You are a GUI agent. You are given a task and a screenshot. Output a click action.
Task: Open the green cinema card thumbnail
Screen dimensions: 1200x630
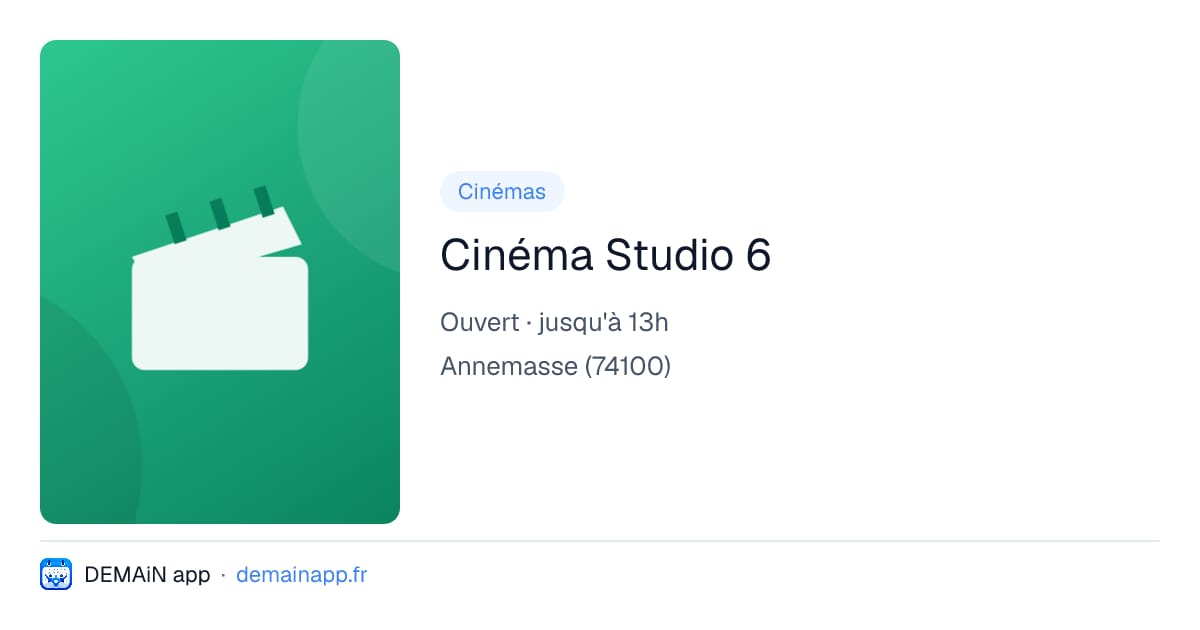[220, 282]
